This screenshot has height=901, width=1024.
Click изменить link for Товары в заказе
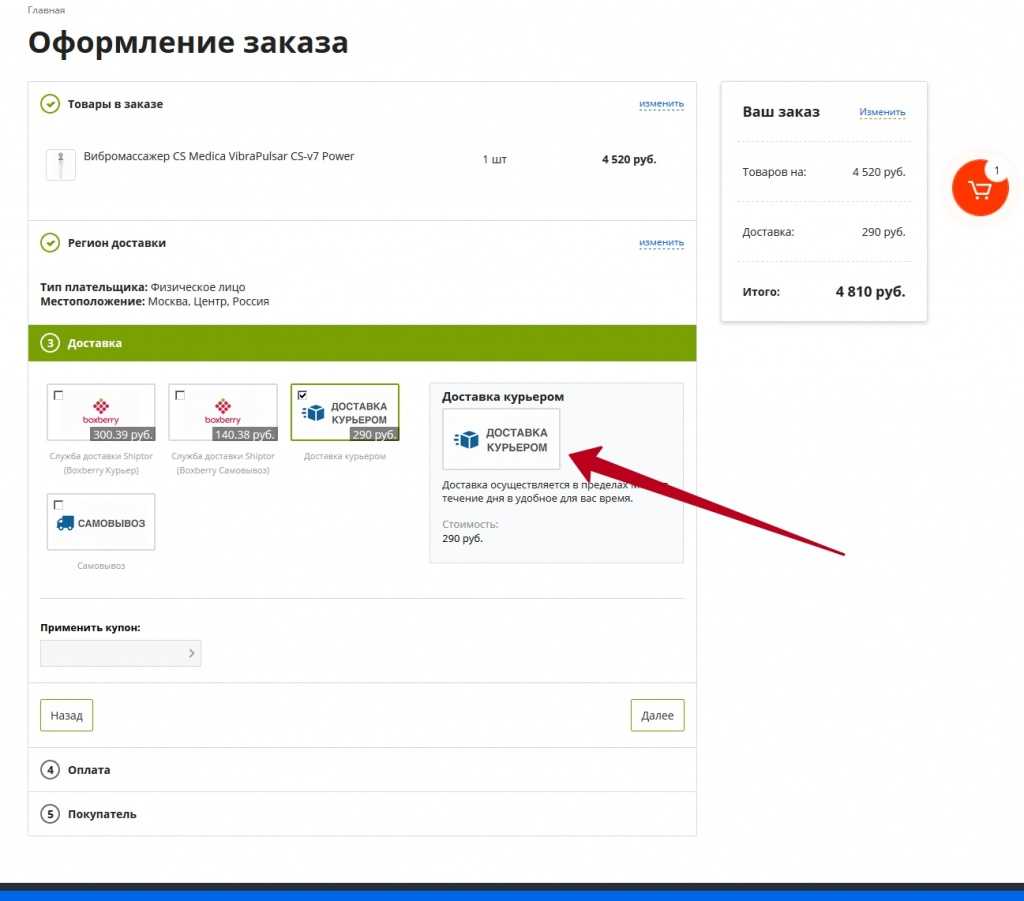[x=661, y=104]
